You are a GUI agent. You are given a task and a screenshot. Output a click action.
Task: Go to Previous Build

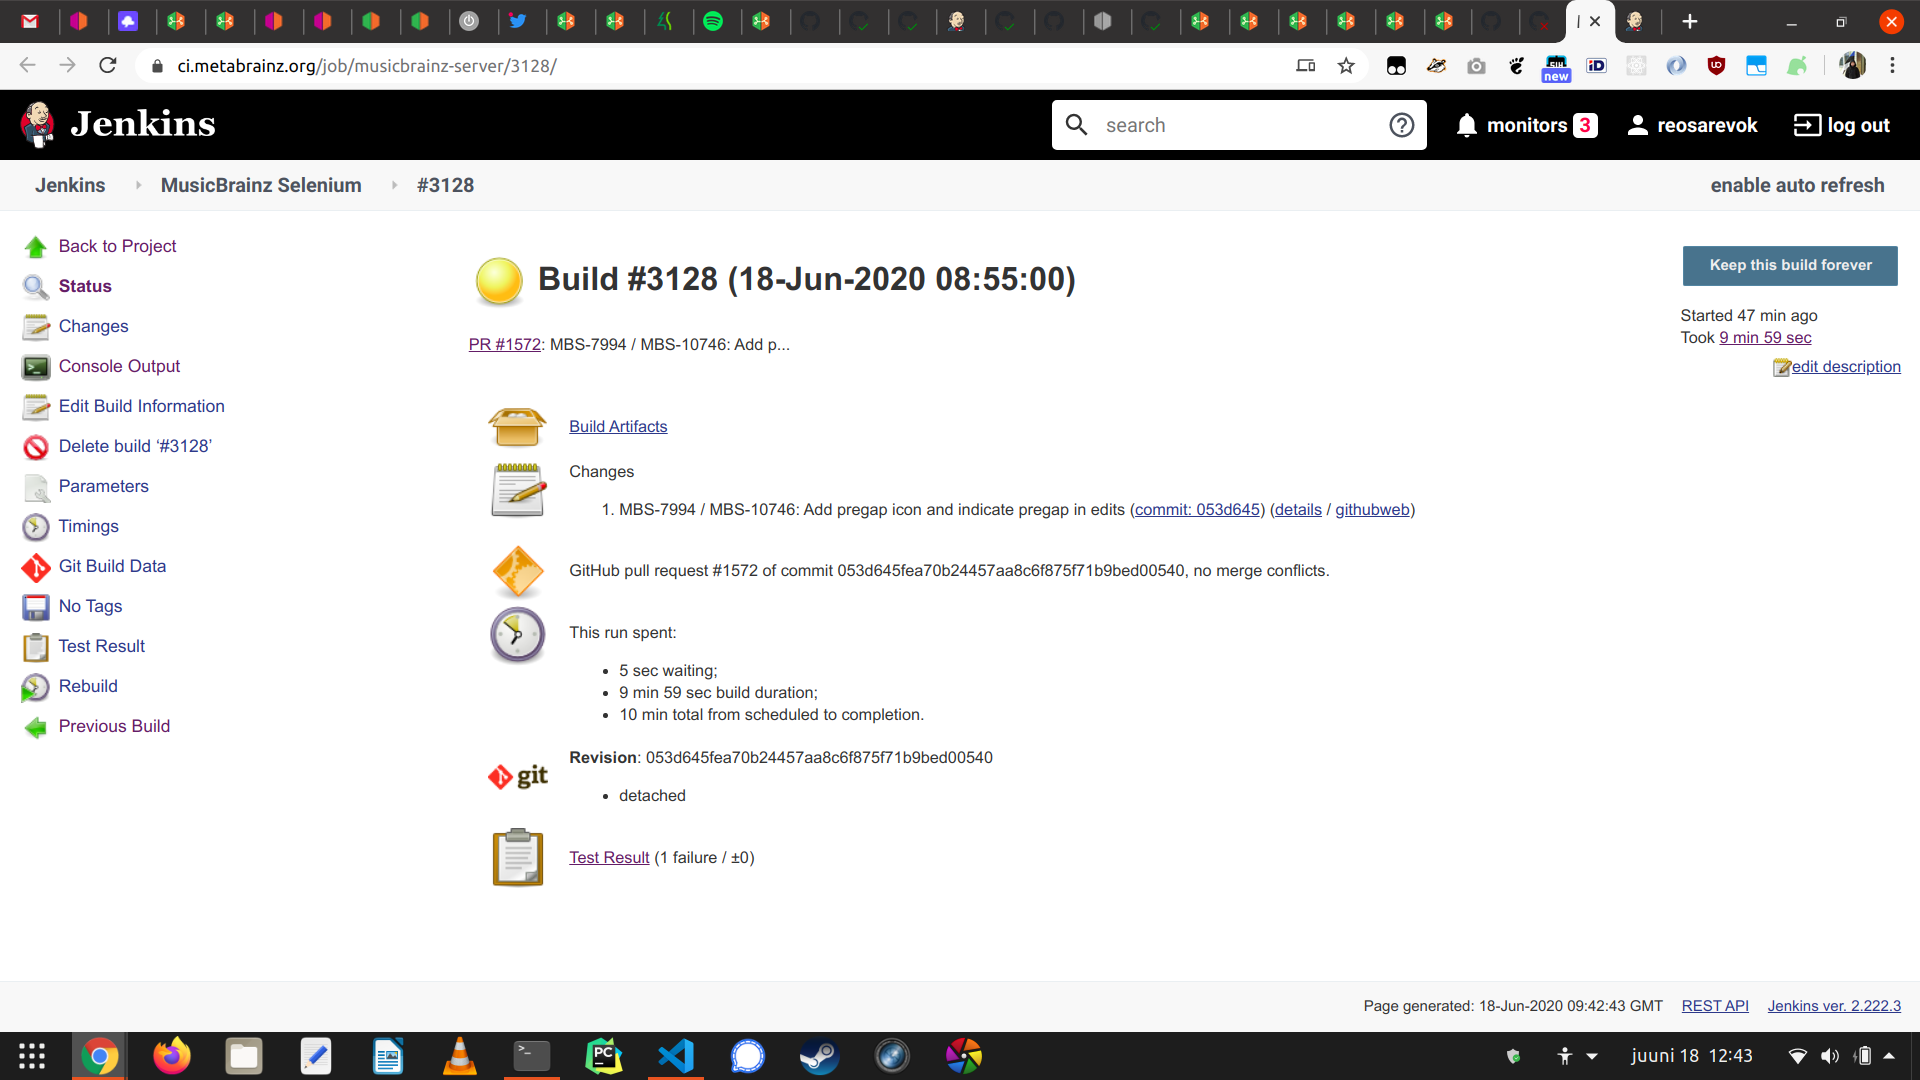[114, 726]
